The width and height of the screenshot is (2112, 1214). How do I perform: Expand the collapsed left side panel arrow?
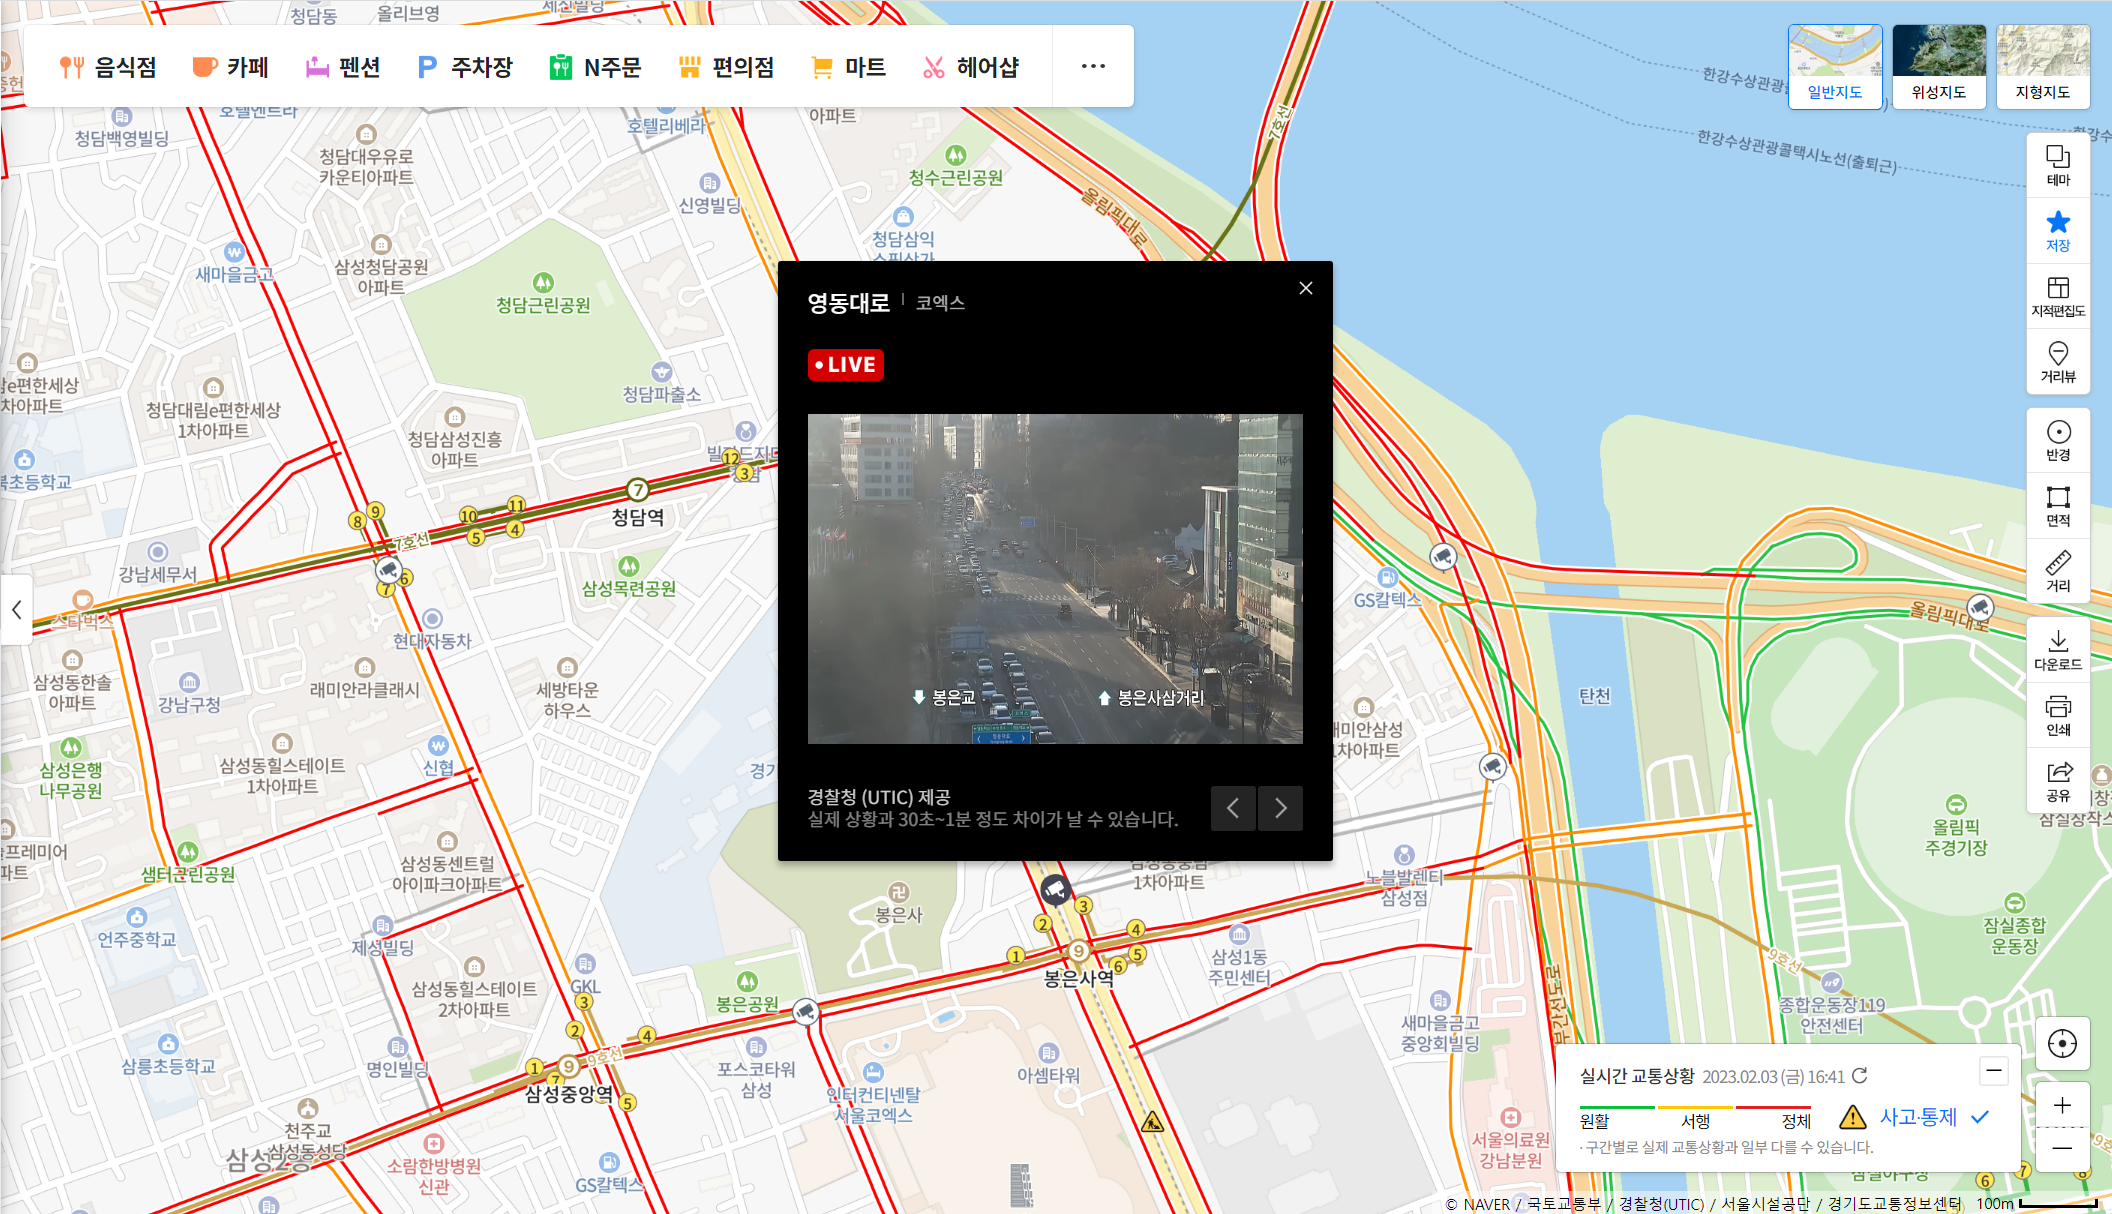16,609
